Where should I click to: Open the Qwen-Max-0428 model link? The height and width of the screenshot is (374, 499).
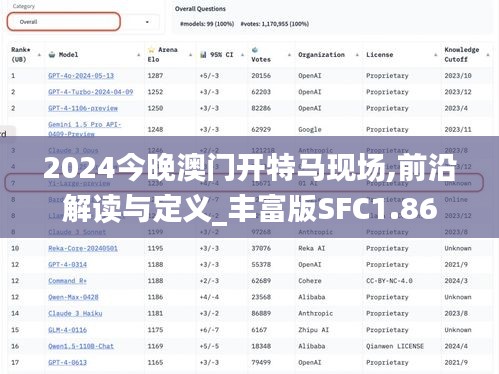click(x=73, y=297)
